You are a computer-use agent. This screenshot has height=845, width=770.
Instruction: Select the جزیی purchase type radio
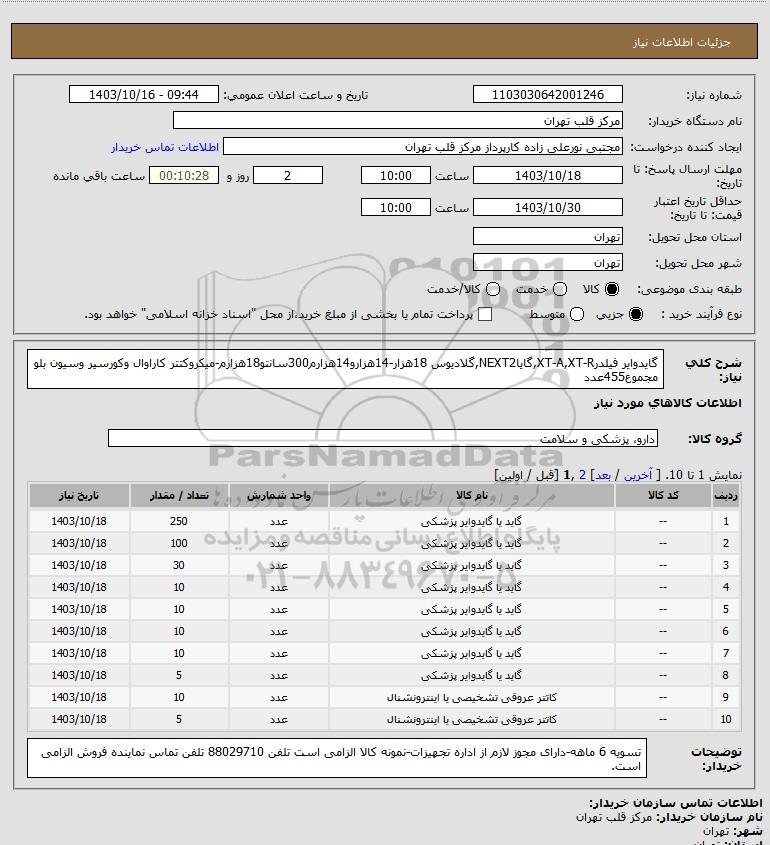pyautogui.click(x=636, y=314)
